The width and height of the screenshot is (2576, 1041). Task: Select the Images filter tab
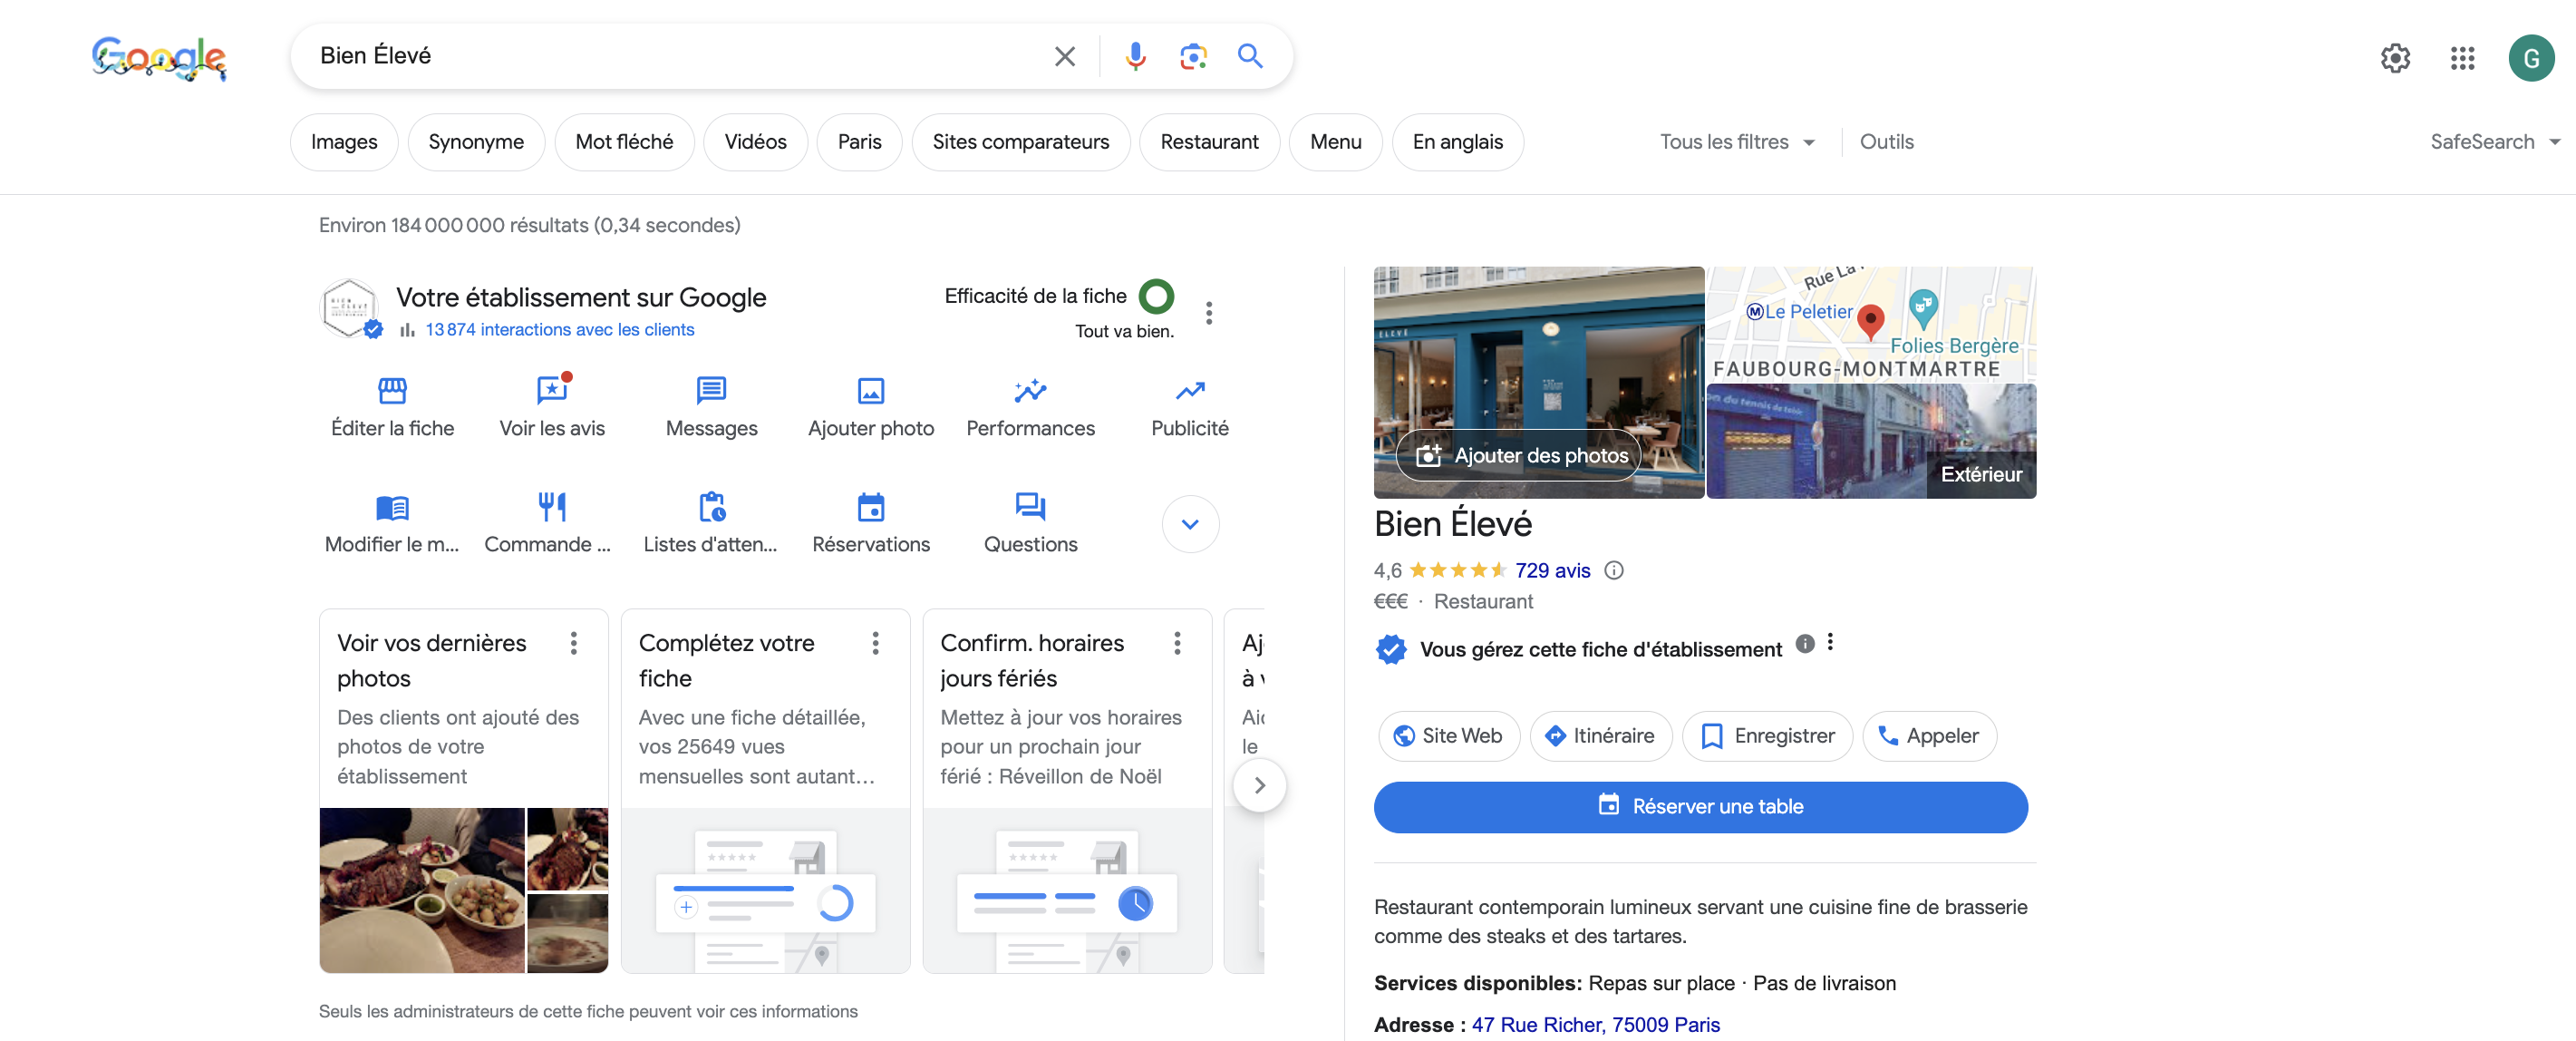344,142
